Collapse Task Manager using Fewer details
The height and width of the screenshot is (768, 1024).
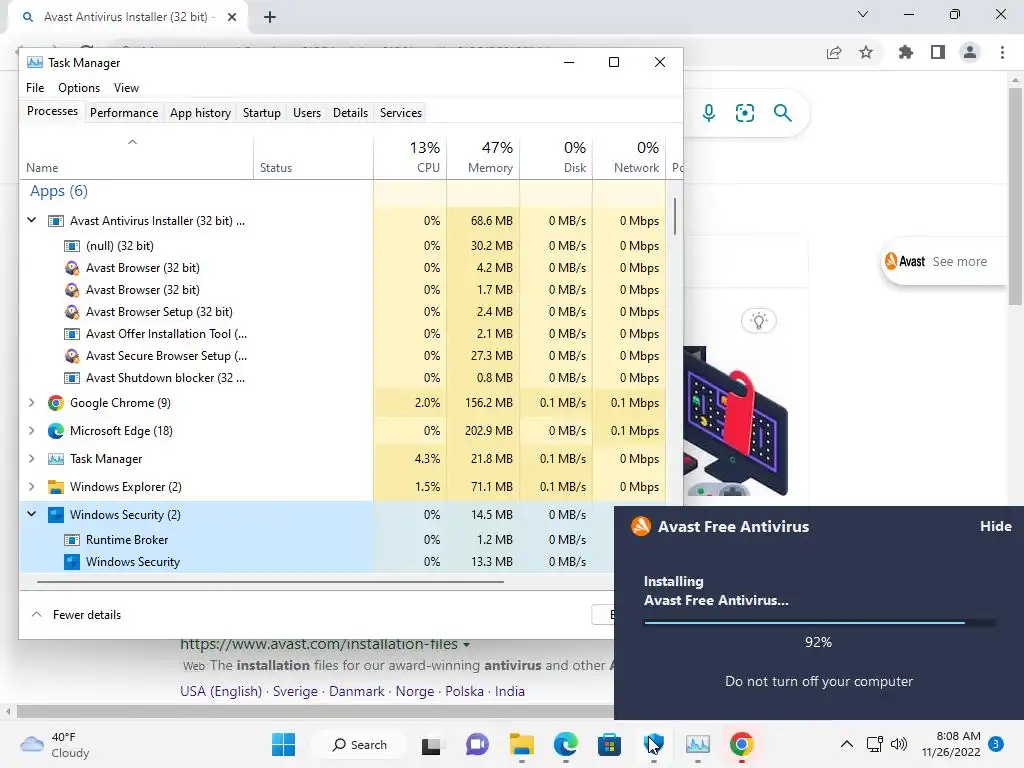pos(76,615)
